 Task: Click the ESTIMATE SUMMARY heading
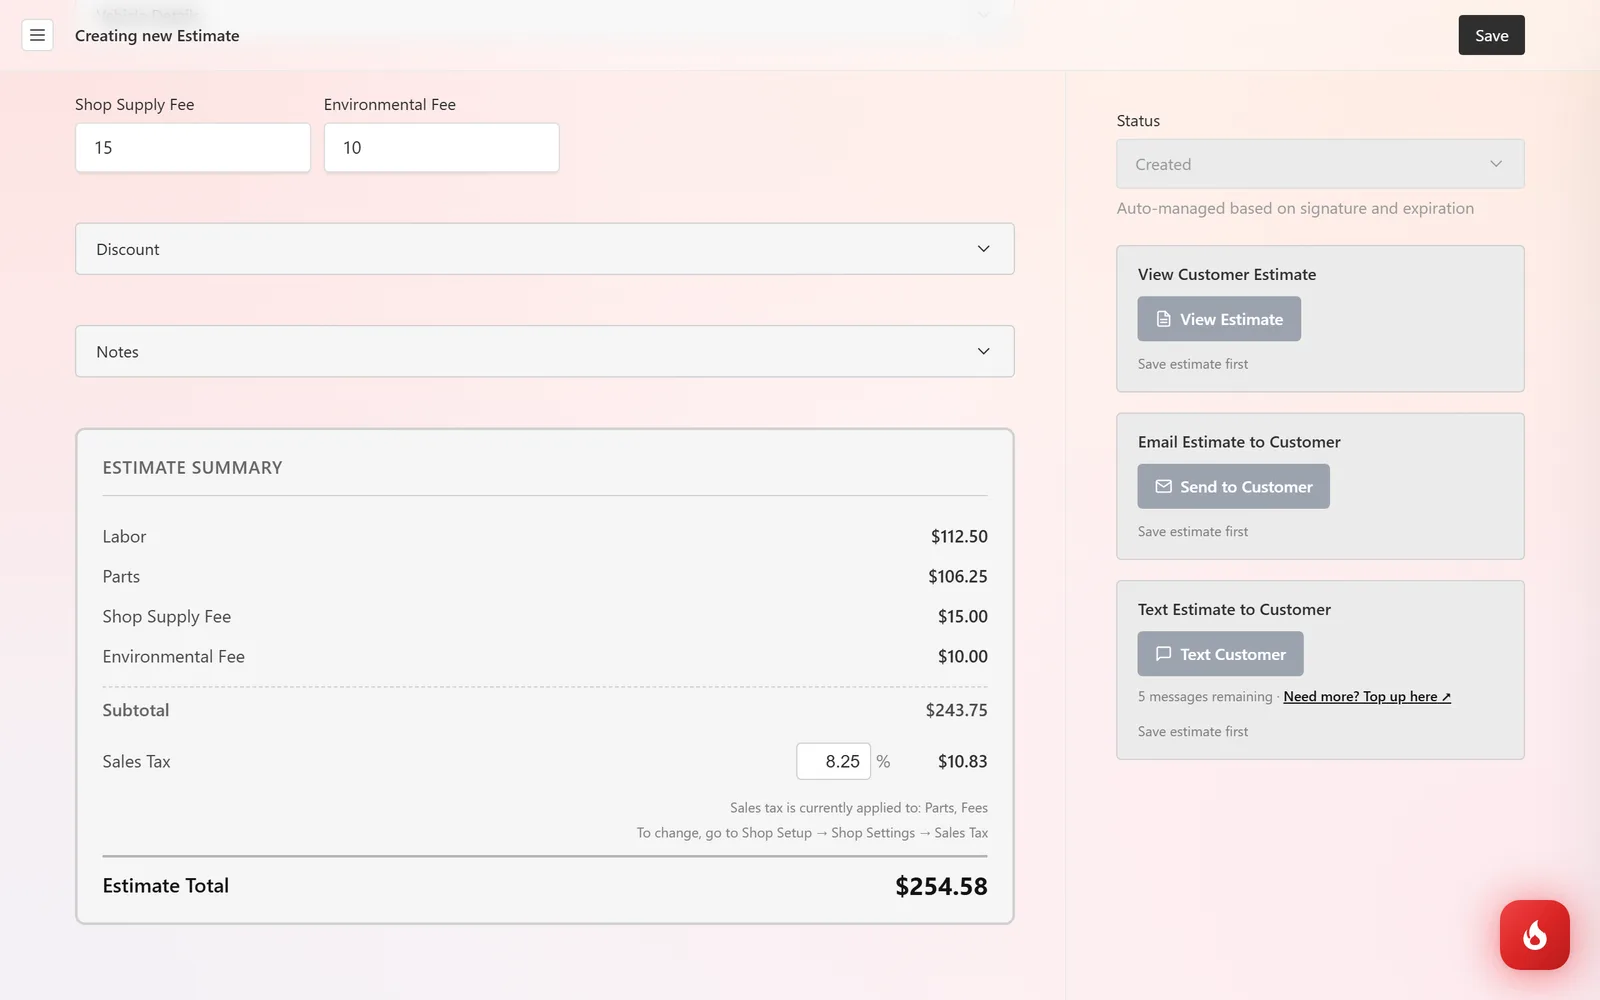point(192,467)
